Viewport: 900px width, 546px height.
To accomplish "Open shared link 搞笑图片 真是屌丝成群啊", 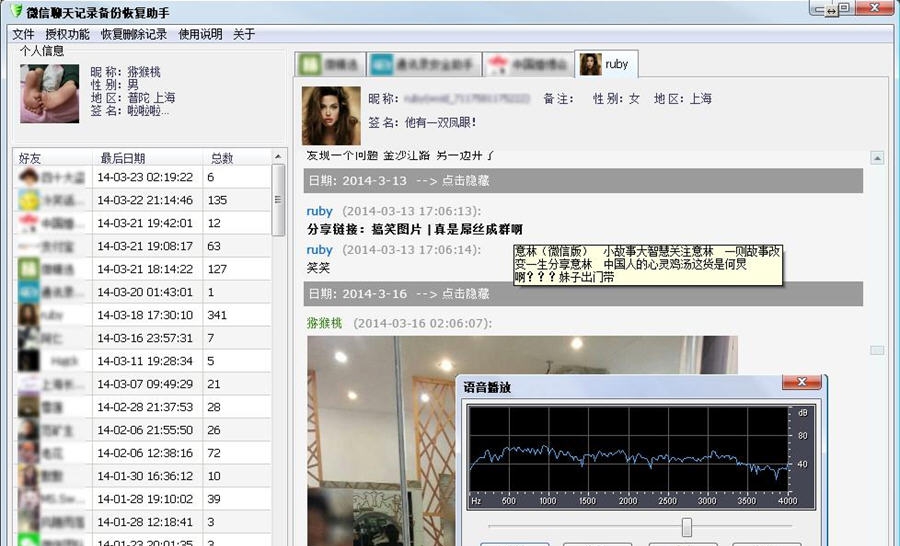I will tap(414, 230).
